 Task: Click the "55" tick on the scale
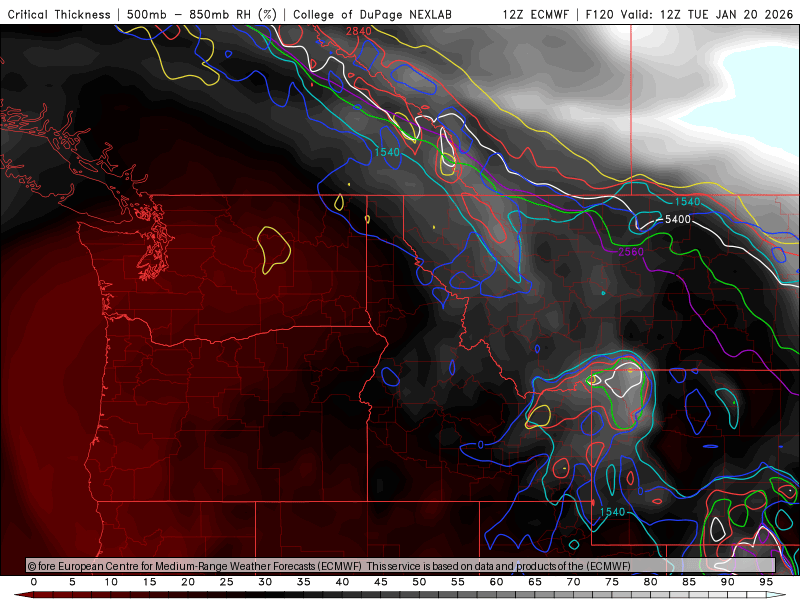pos(458,582)
